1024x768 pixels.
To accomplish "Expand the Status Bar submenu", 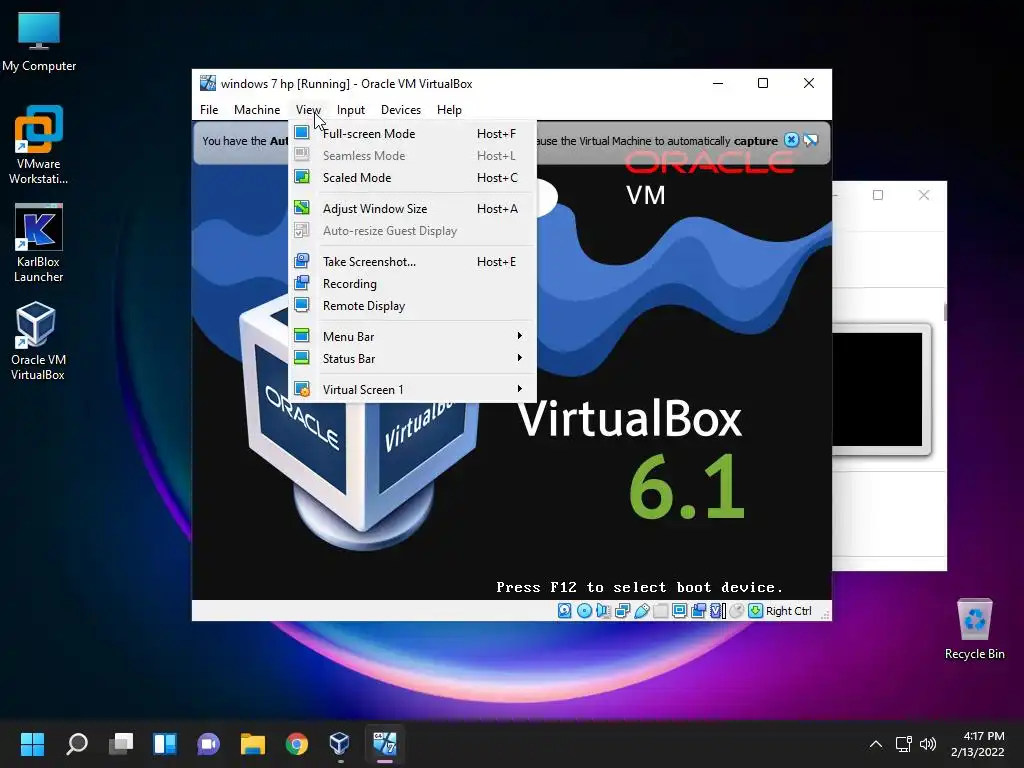I will (412, 359).
